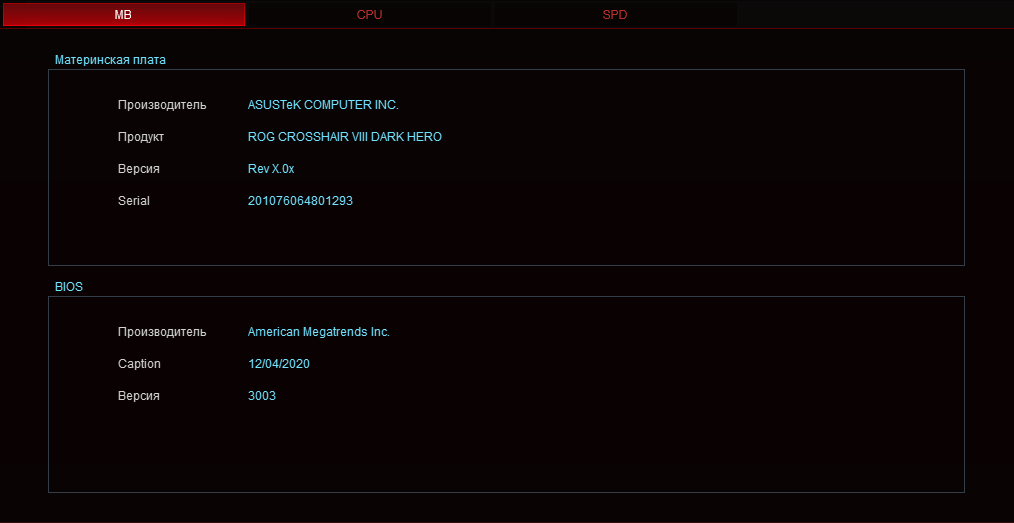Screen dimensions: 1014x523
Task: Switch to the CPU tab
Action: click(369, 15)
